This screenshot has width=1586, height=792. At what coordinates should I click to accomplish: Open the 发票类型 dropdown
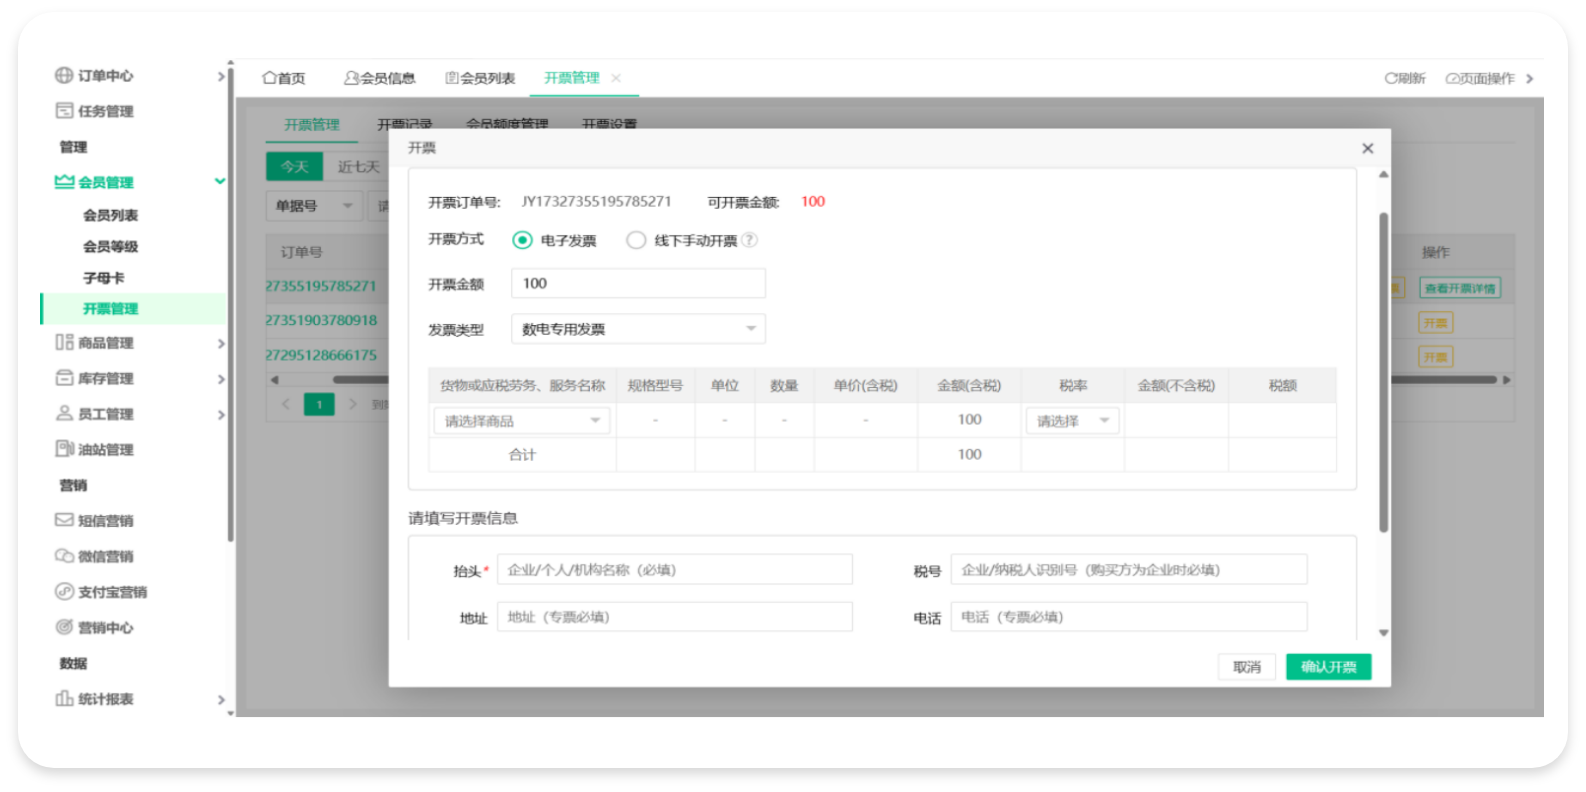pos(638,329)
